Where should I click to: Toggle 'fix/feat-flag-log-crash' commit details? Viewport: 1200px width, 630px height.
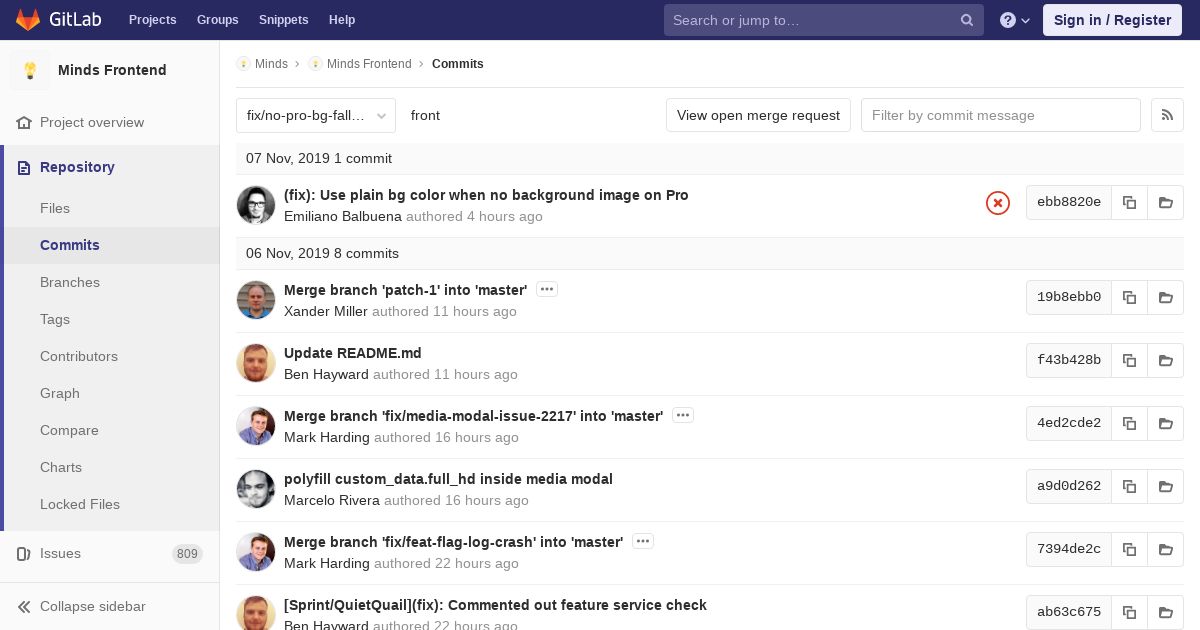tap(643, 542)
